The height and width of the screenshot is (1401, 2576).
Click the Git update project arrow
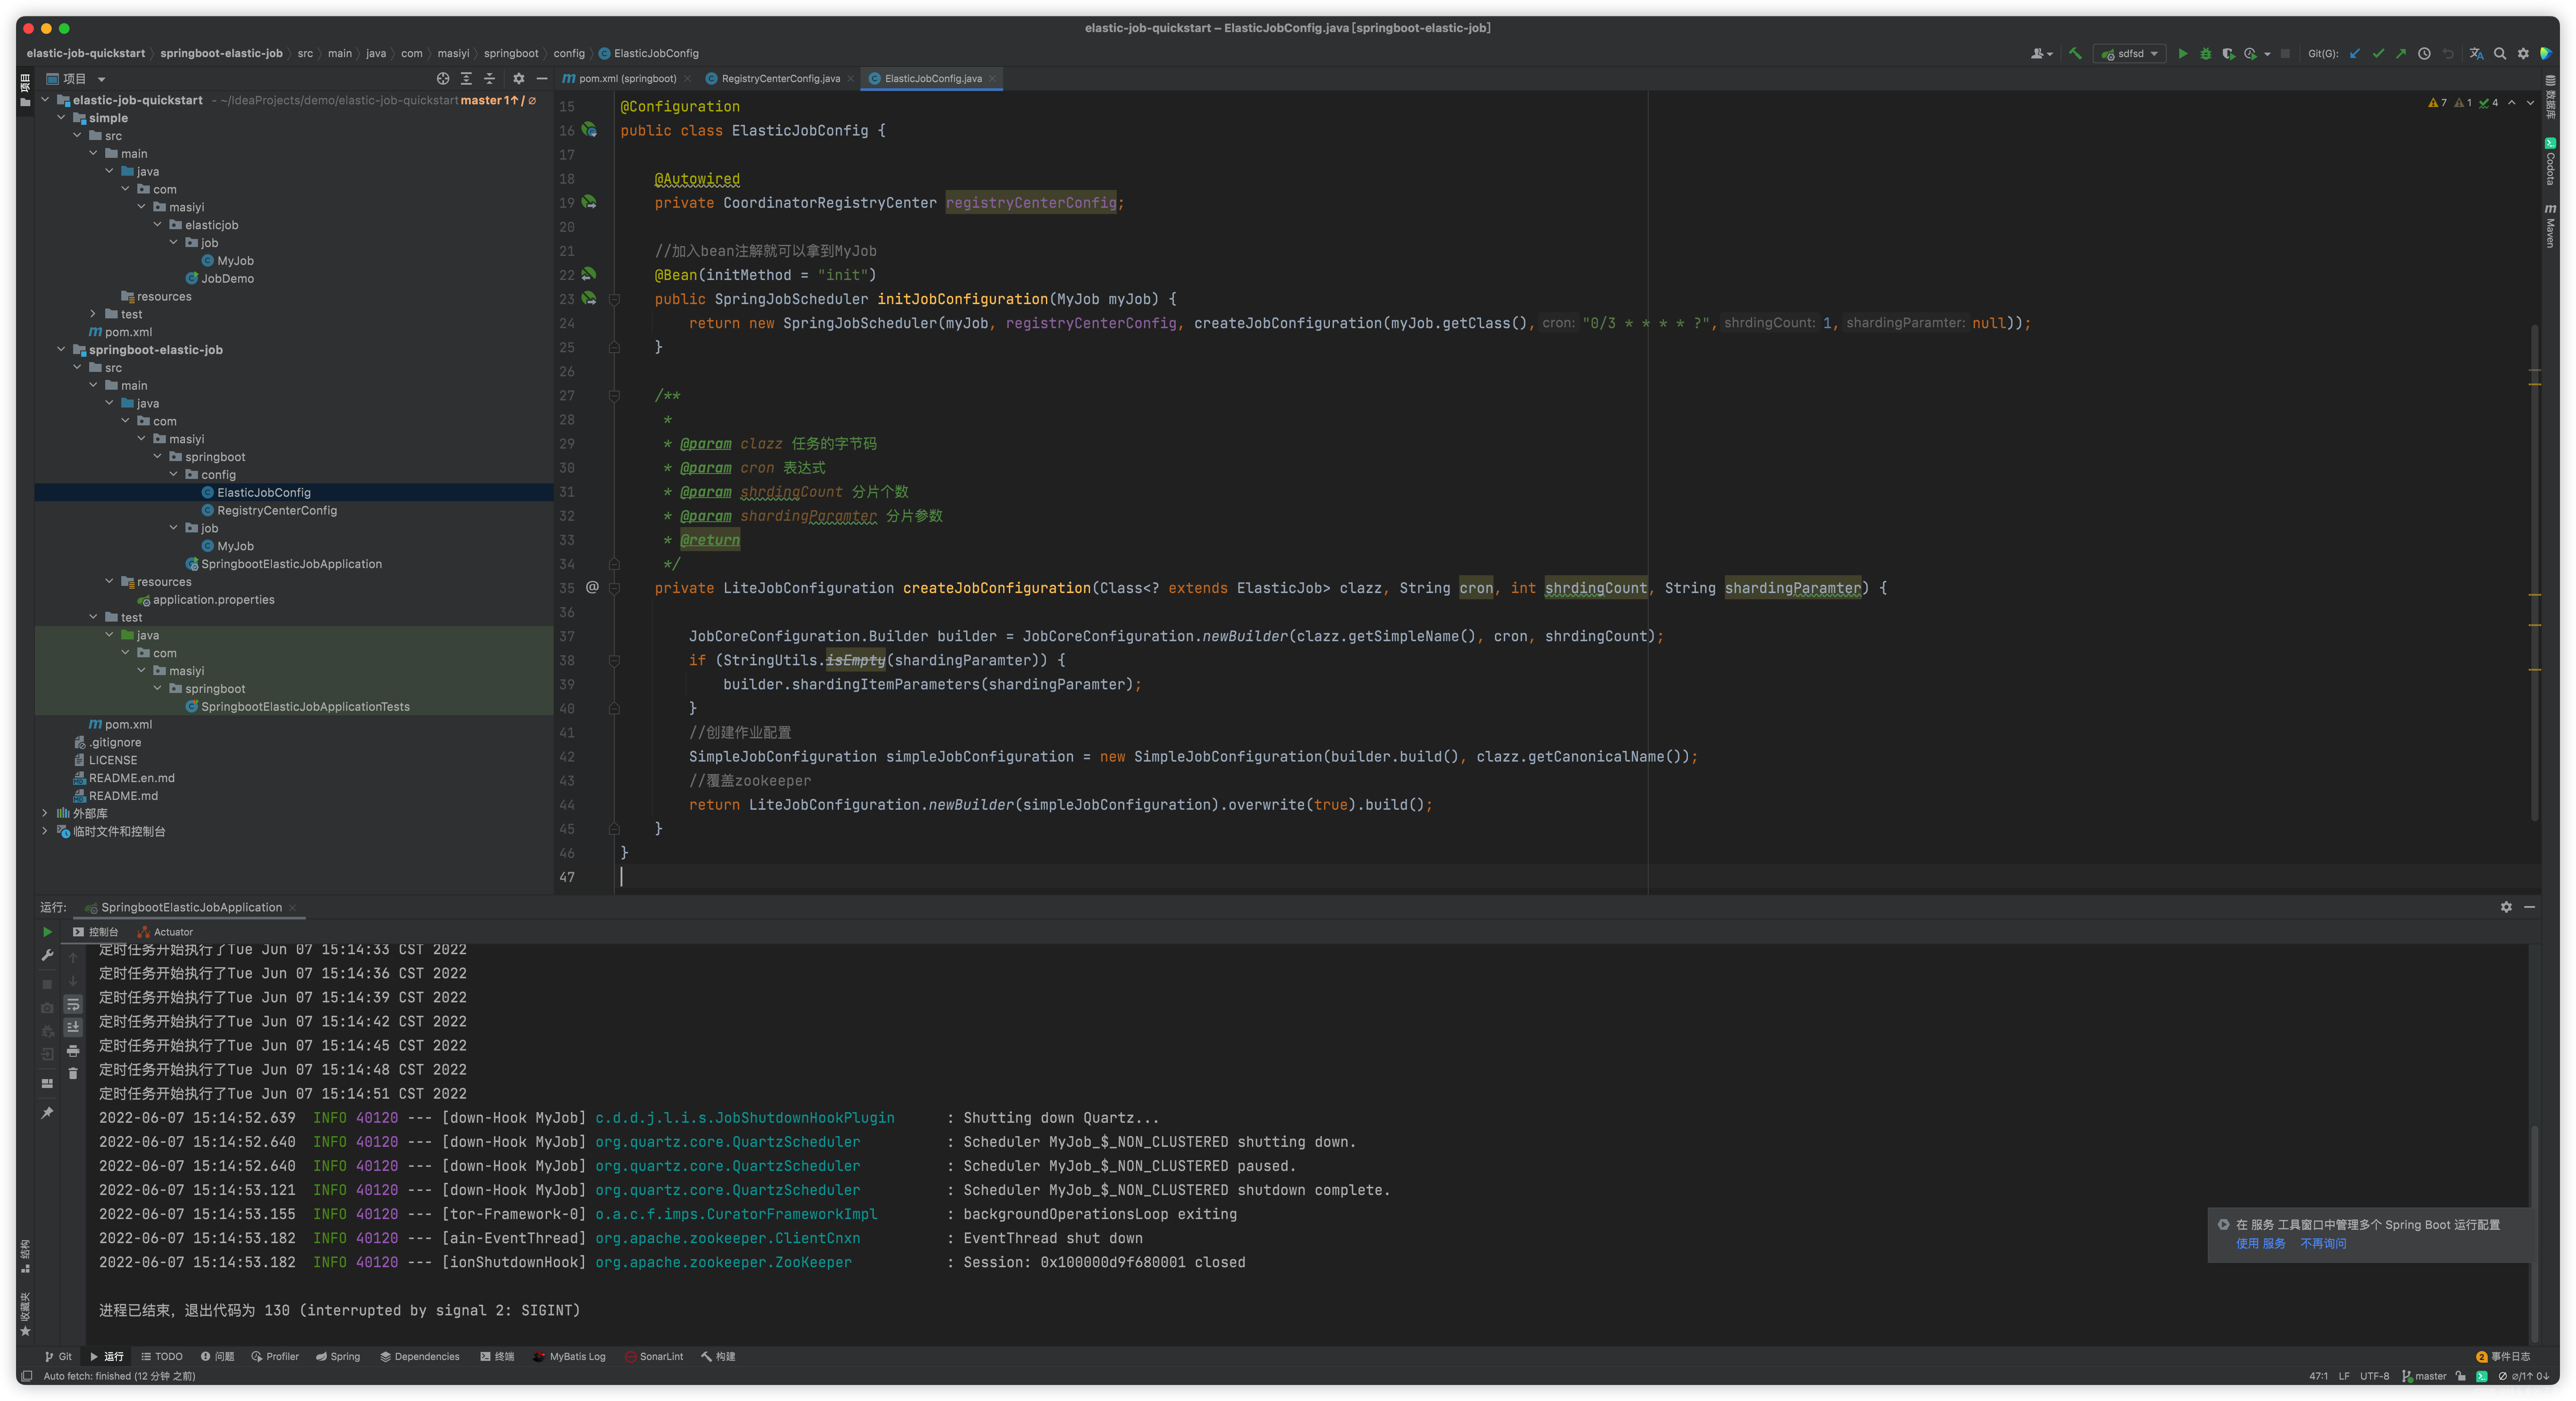tap(2354, 54)
